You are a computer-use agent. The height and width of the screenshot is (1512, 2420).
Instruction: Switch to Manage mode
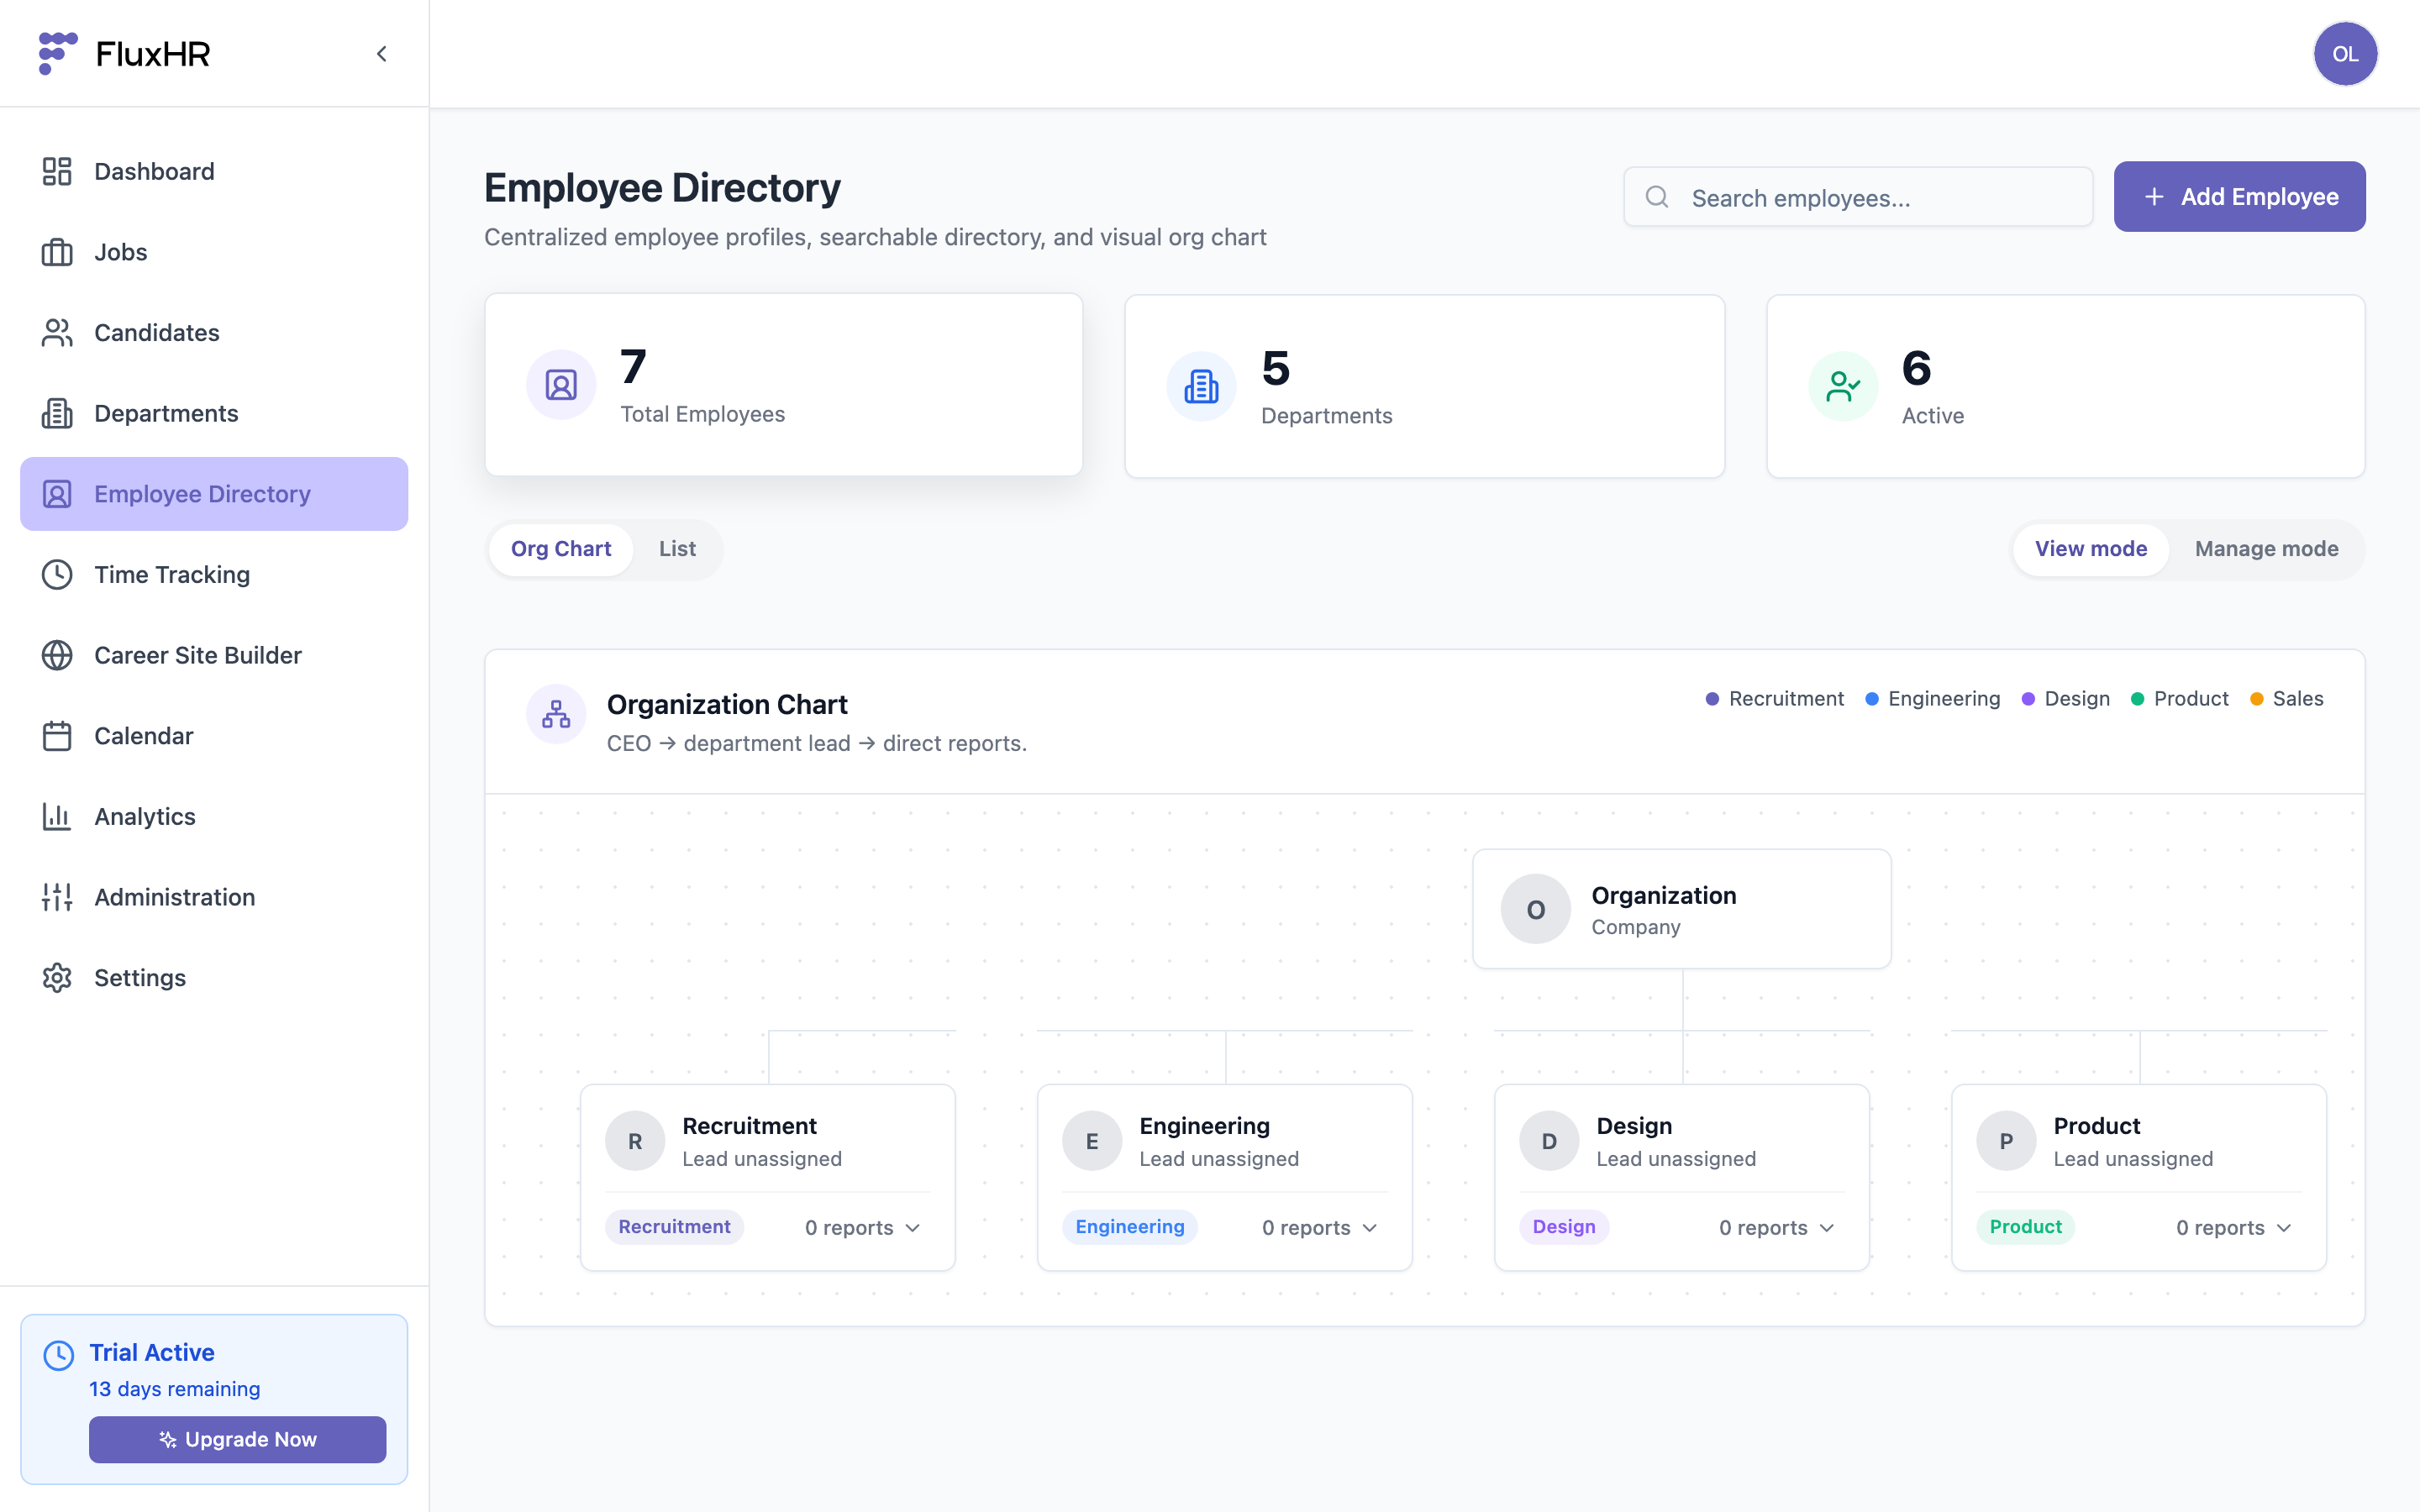point(2266,549)
